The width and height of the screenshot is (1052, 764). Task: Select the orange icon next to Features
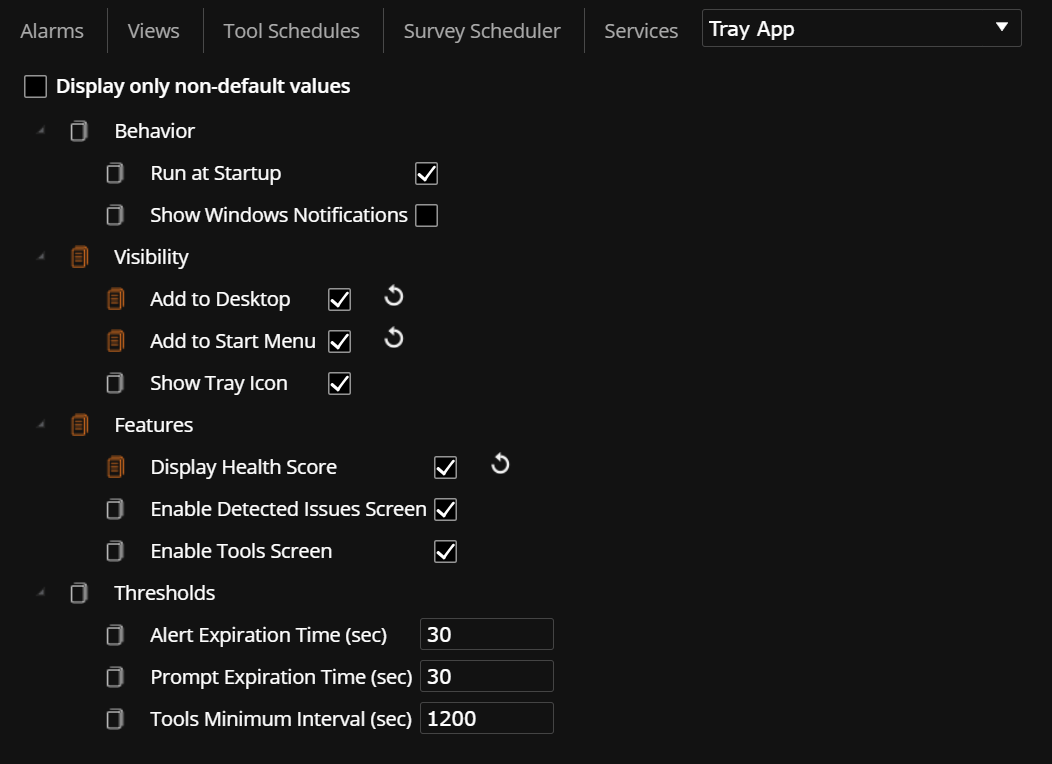[x=79, y=424]
